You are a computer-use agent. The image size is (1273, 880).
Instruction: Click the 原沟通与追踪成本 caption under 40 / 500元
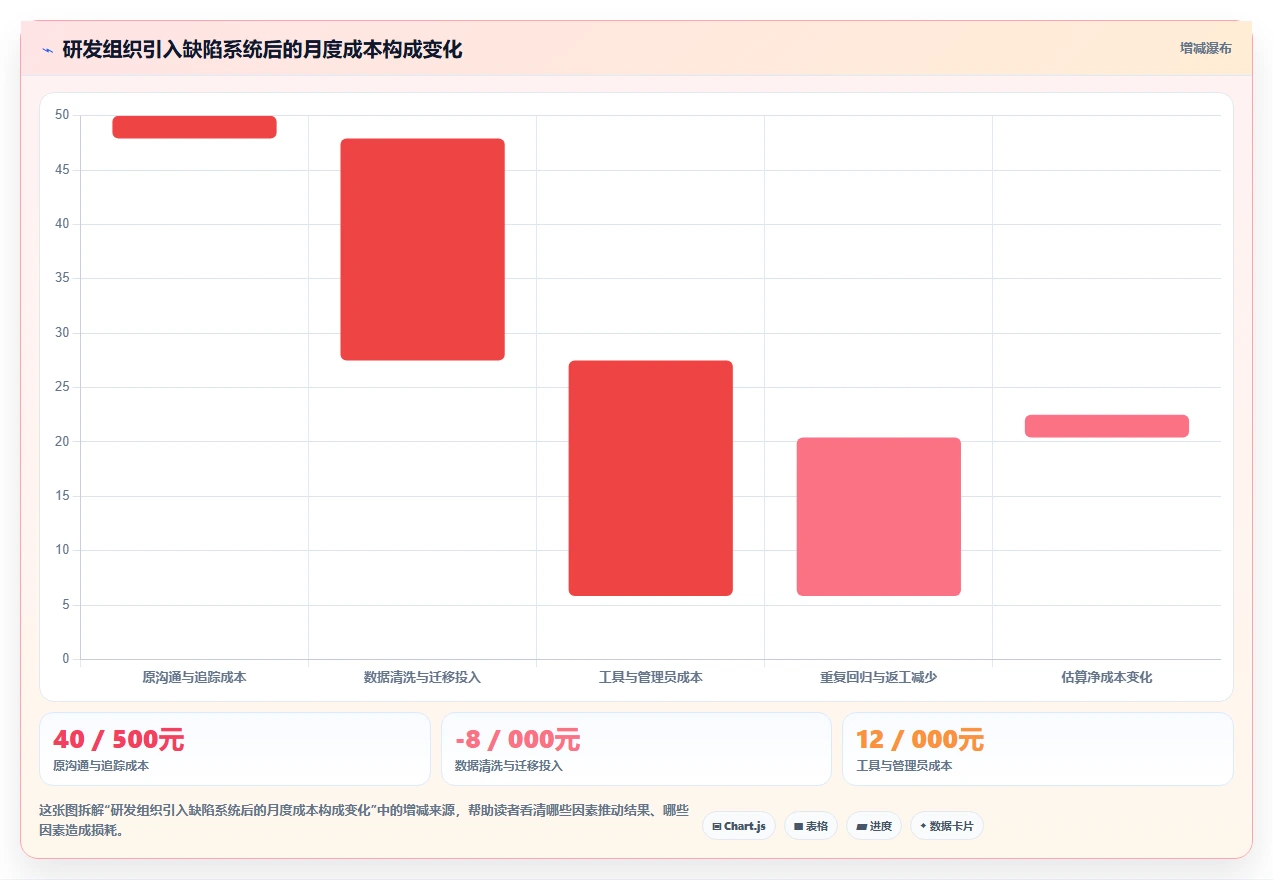101,766
